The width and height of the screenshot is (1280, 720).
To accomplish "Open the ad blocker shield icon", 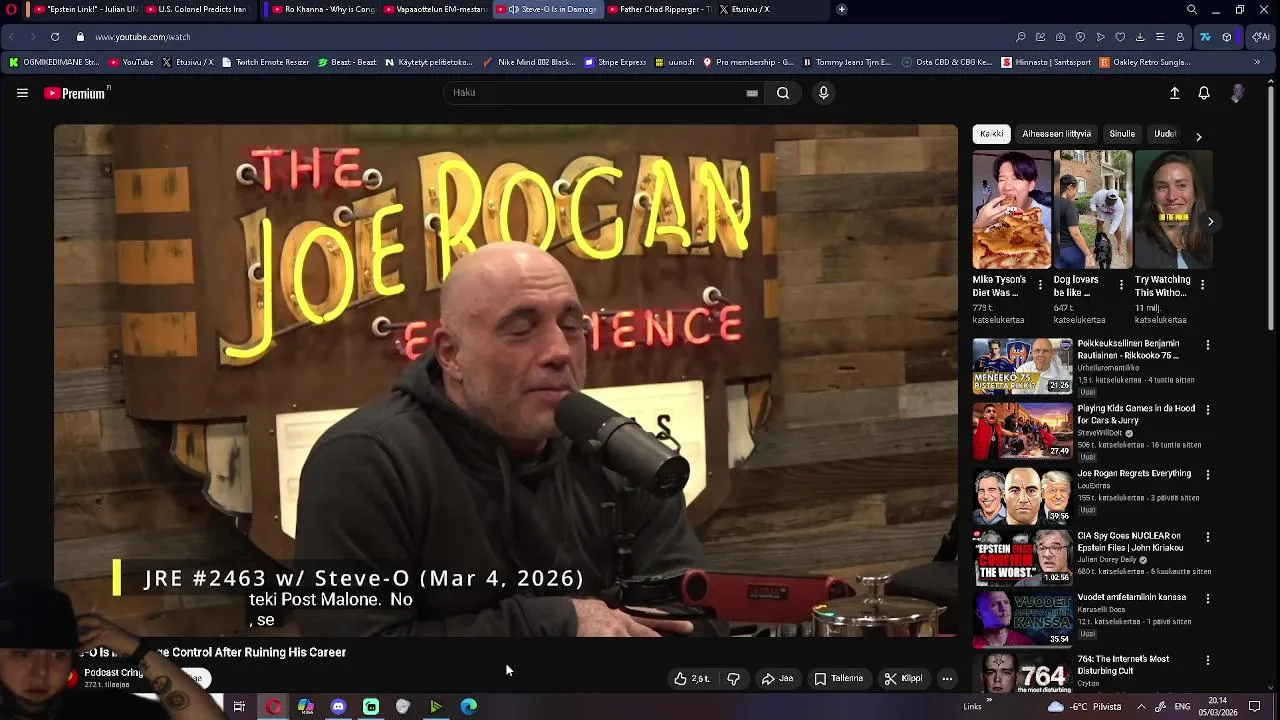I will 1080,37.
